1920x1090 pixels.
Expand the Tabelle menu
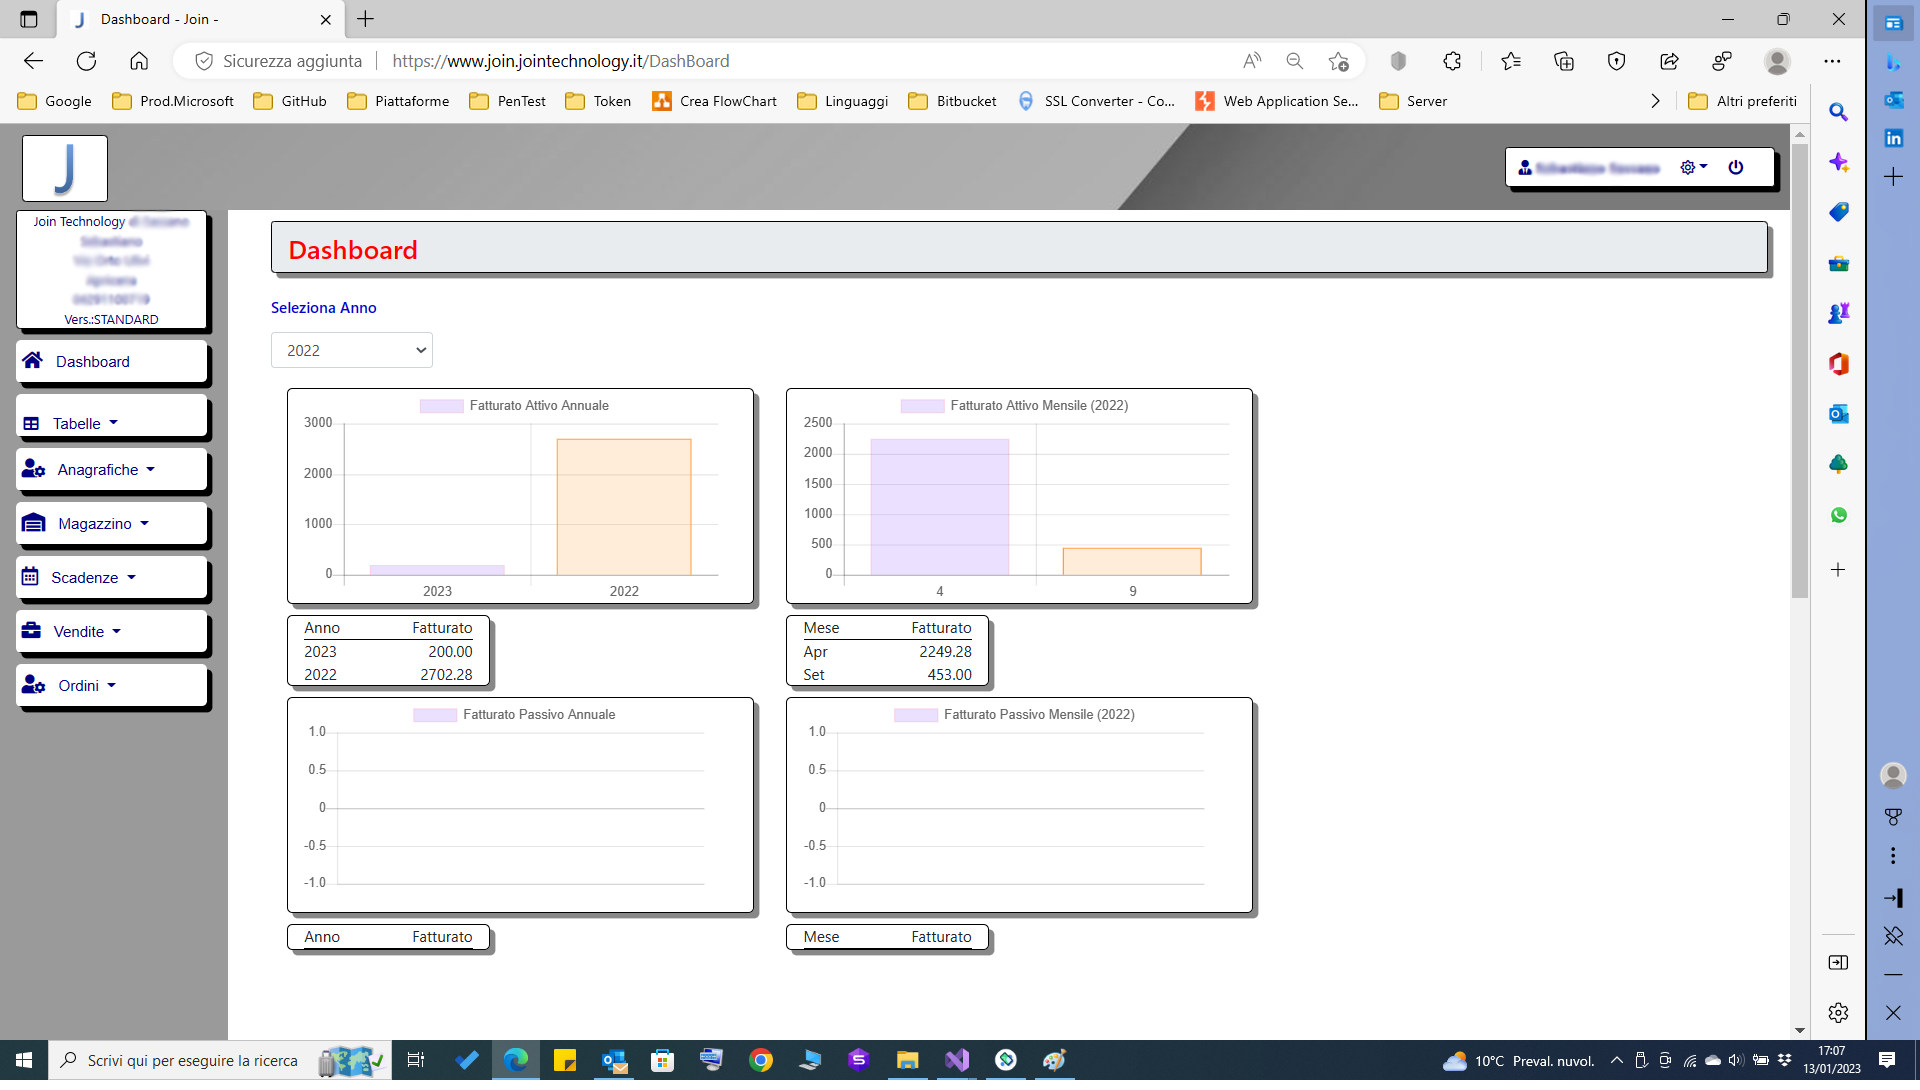(x=111, y=417)
